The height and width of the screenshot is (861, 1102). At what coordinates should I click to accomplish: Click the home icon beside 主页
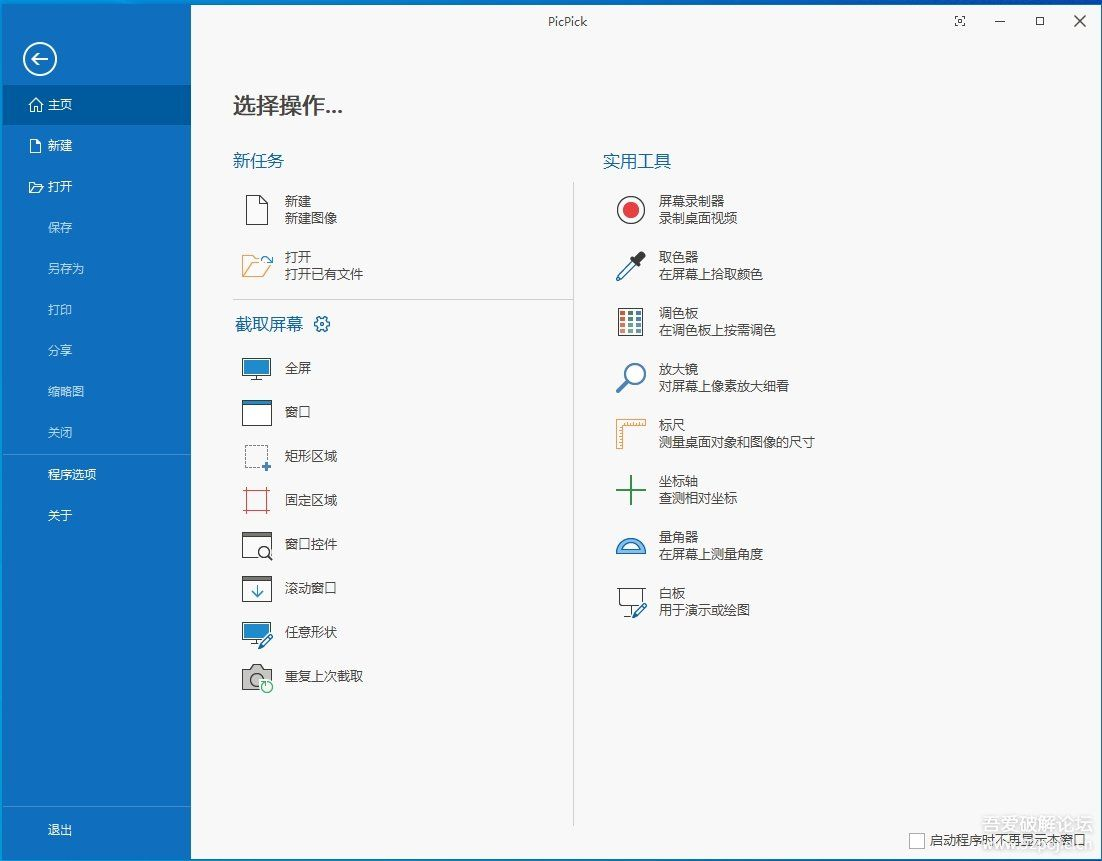36,105
